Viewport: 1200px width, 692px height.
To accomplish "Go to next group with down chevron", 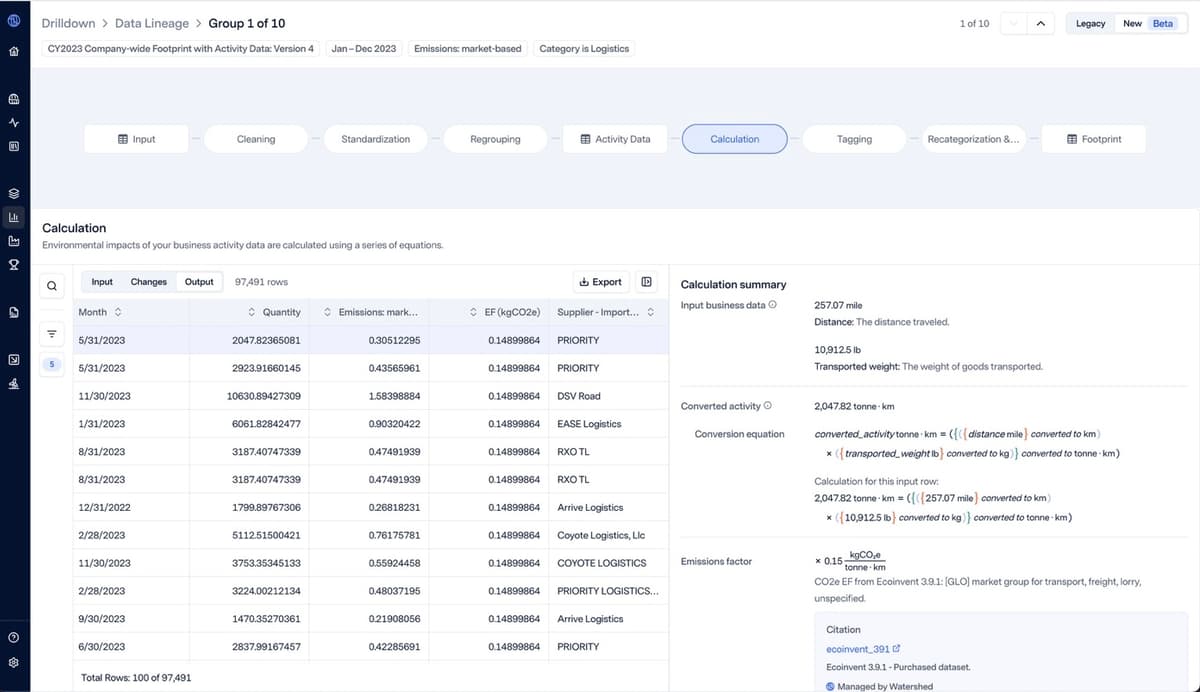I will click(1014, 23).
